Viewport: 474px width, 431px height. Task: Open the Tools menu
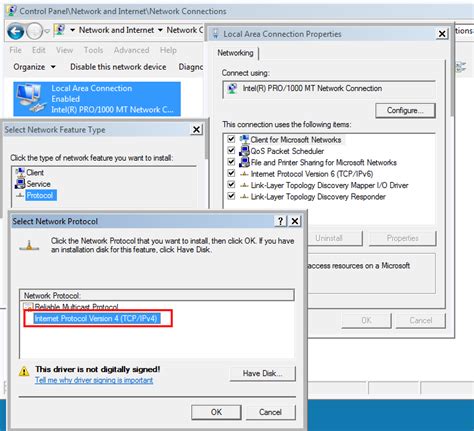[93, 50]
